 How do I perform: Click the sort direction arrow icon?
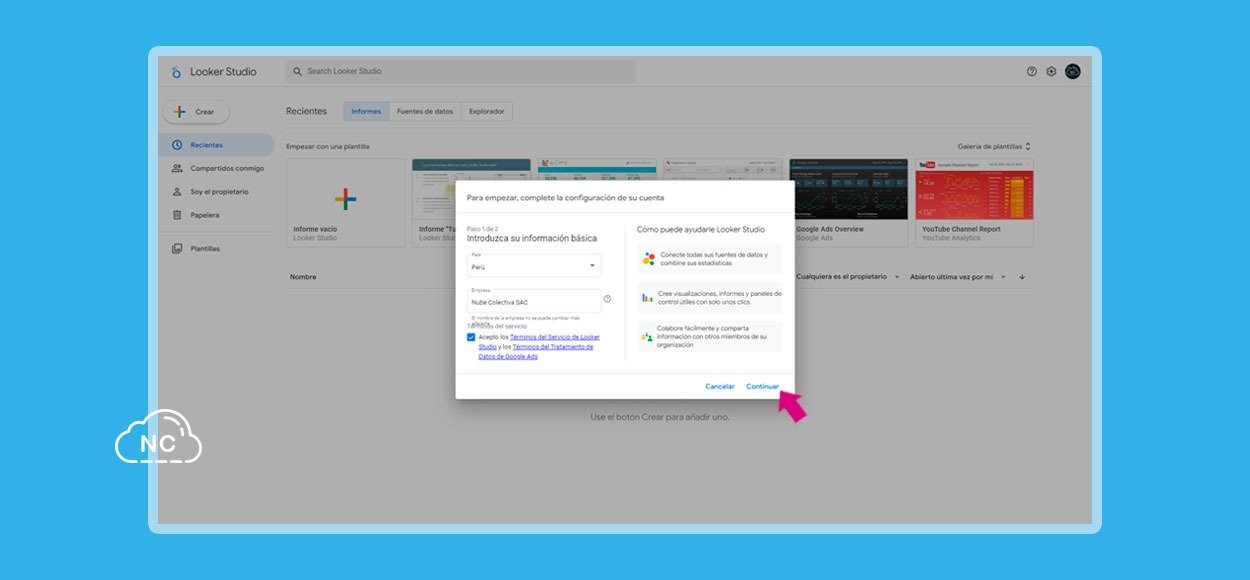point(1022,277)
